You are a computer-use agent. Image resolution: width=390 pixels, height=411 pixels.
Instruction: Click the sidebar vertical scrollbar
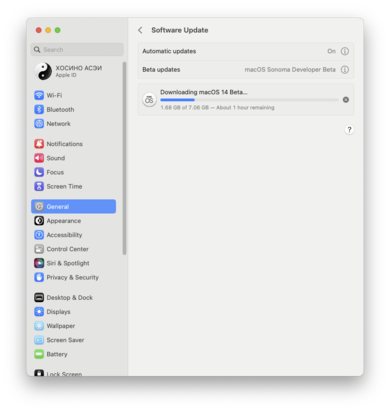click(x=124, y=158)
